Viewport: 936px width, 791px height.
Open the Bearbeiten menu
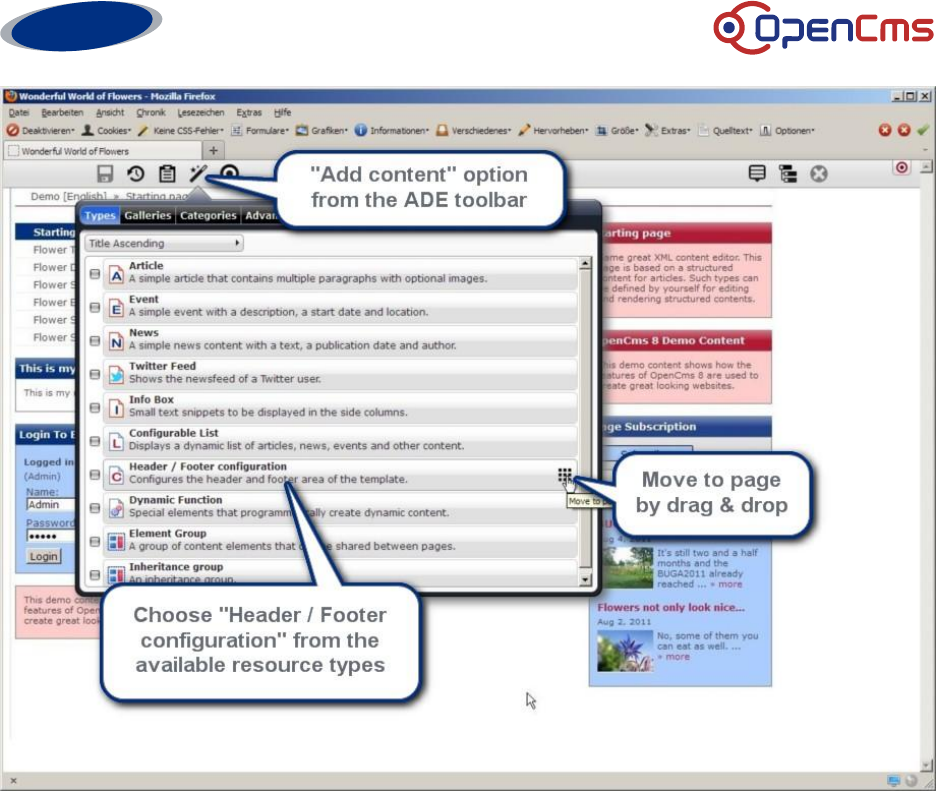62,112
